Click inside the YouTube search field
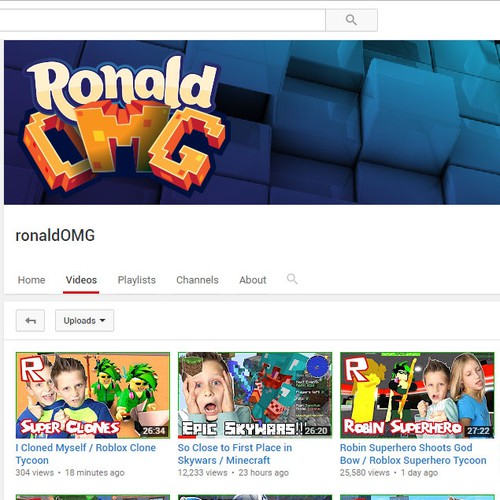The width and height of the screenshot is (500, 500). 162,20
